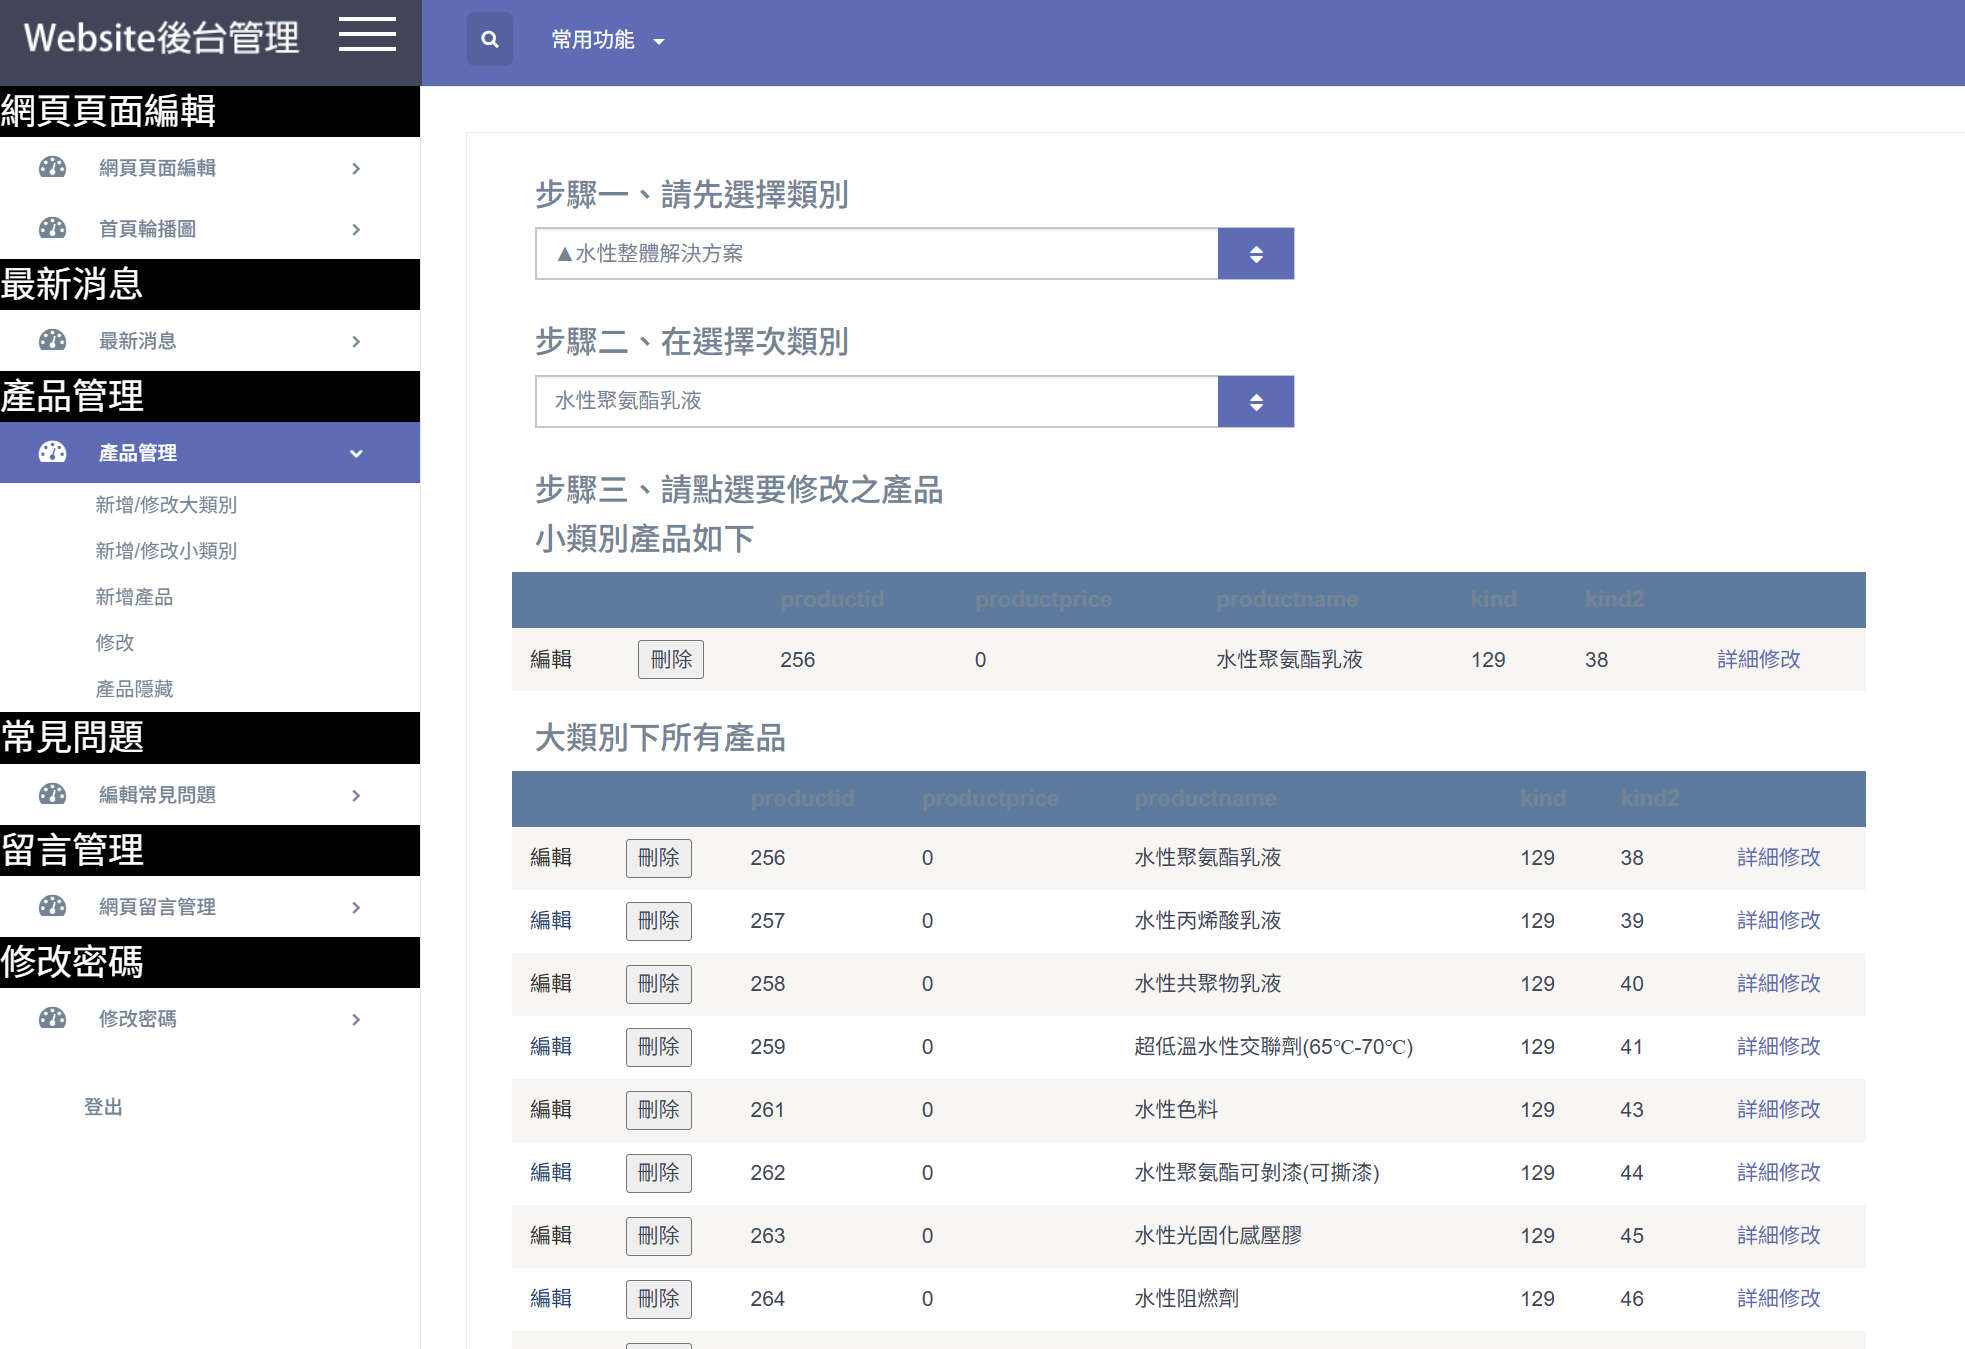Screen dimensions: 1965x1349
Task: Toggle the hamburger sidebar menu
Action: tap(367, 34)
